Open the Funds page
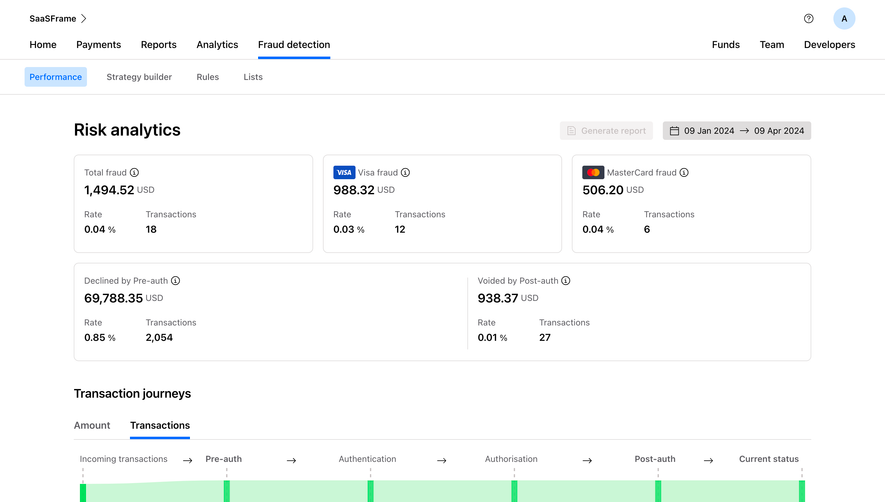885x502 pixels. point(726,45)
